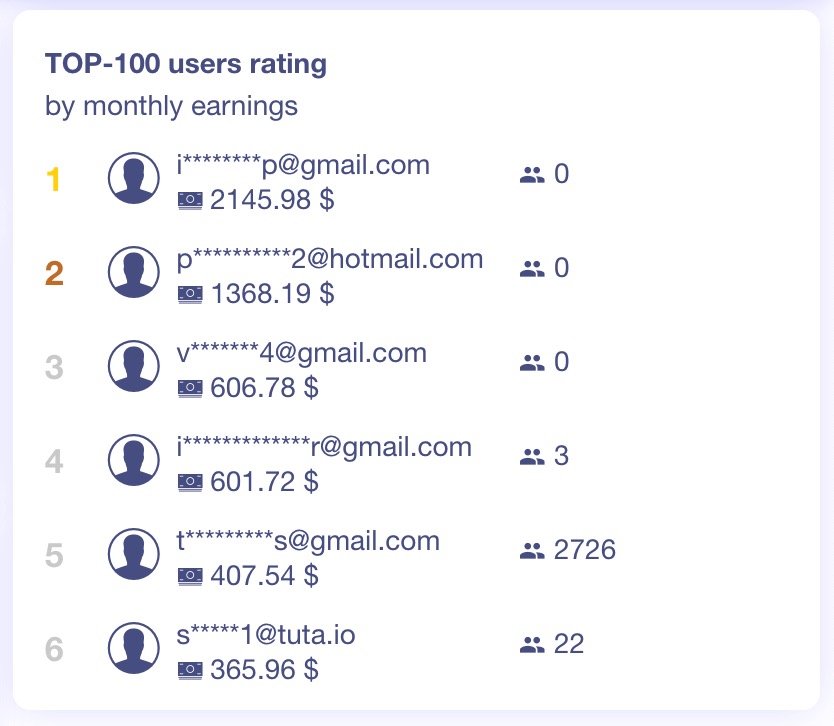Click the referrals icon next to 22
Screen dimensions: 834x726
pos(532,645)
